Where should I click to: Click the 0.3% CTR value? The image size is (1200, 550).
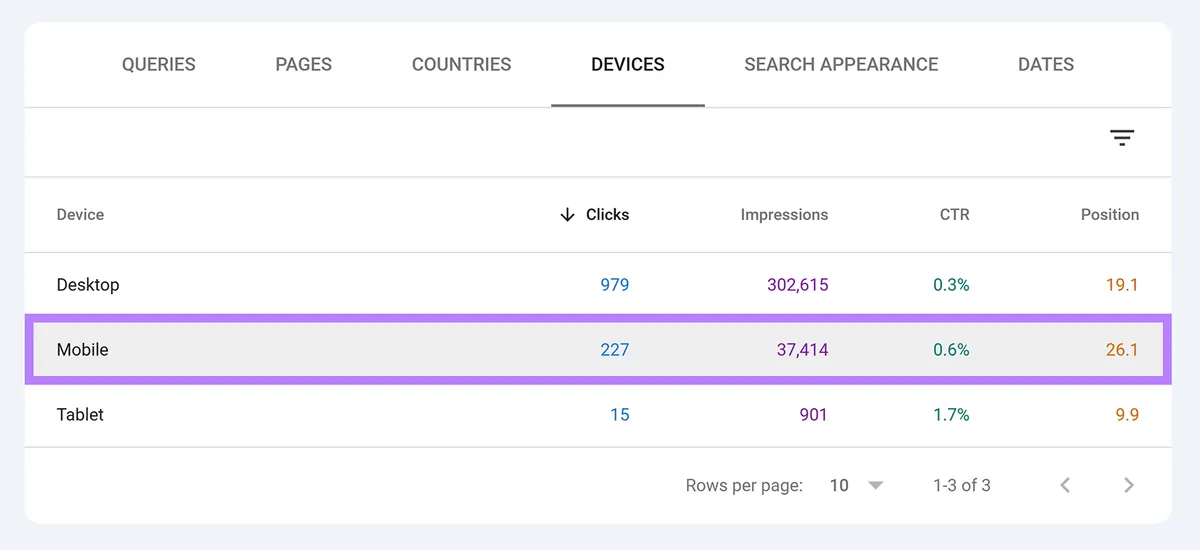951,285
